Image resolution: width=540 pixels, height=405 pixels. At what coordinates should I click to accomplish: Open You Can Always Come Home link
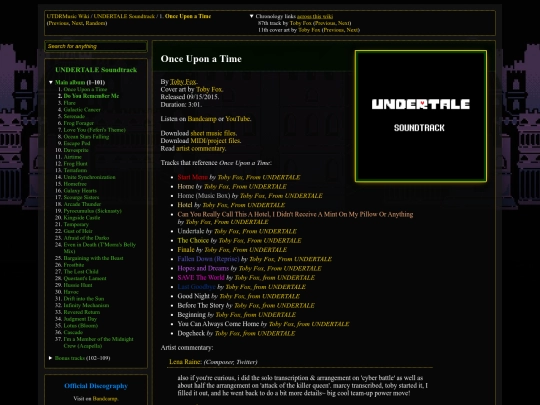pos(218,324)
